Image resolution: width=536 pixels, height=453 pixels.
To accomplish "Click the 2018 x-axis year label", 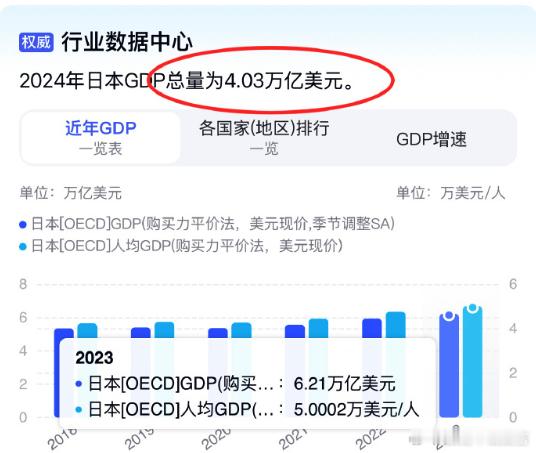I will click(x=63, y=438).
